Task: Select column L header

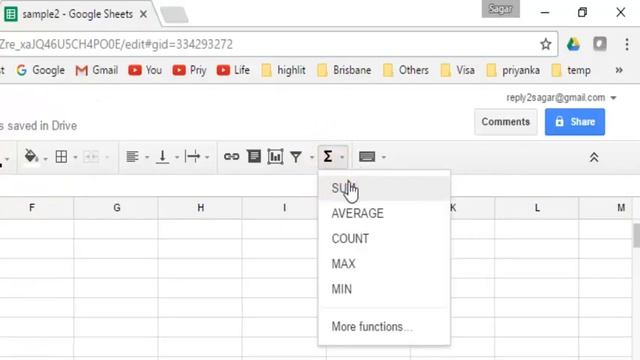Action: pyautogui.click(x=537, y=208)
